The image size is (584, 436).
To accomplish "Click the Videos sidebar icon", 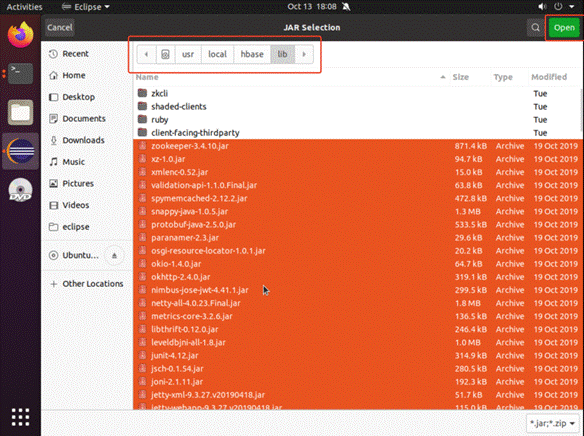I will point(53,205).
